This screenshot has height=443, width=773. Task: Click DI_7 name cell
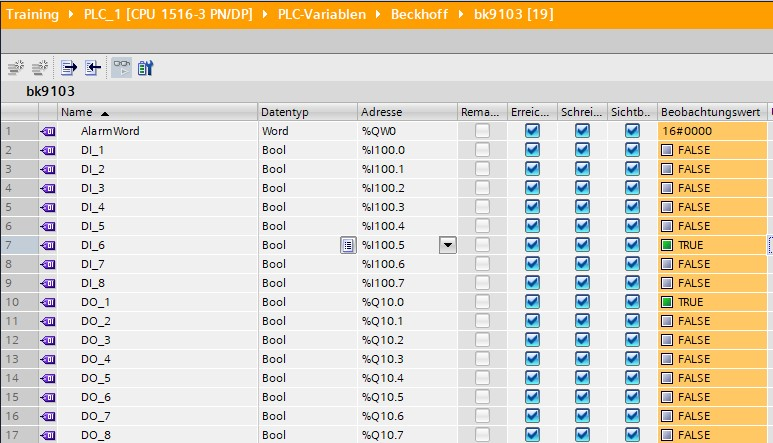(158, 264)
